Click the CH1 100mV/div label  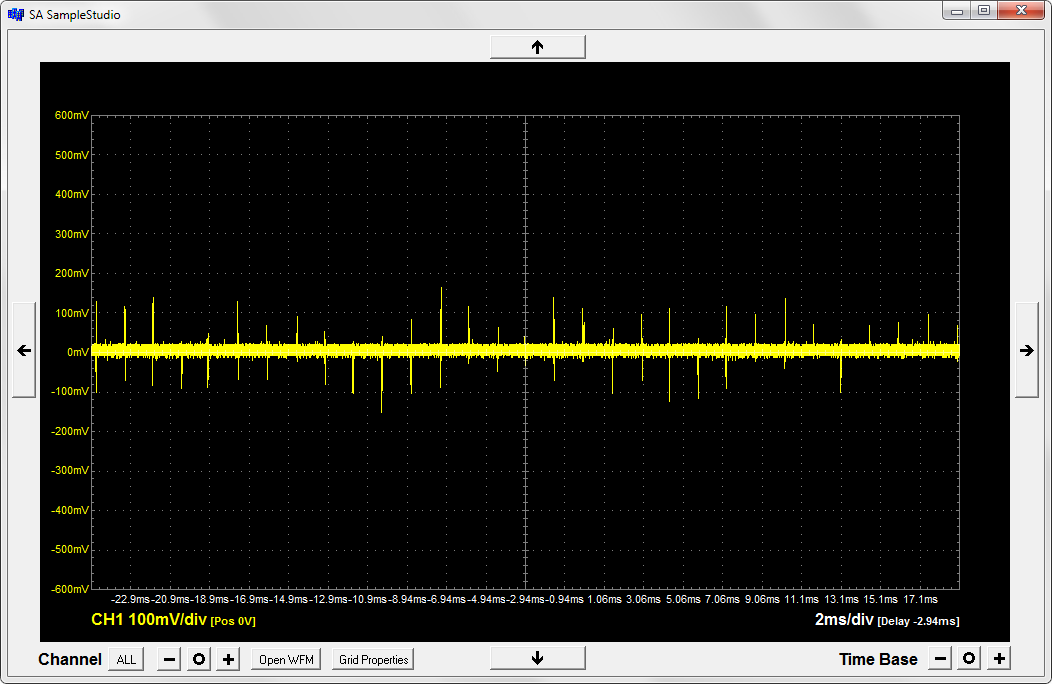[149, 620]
